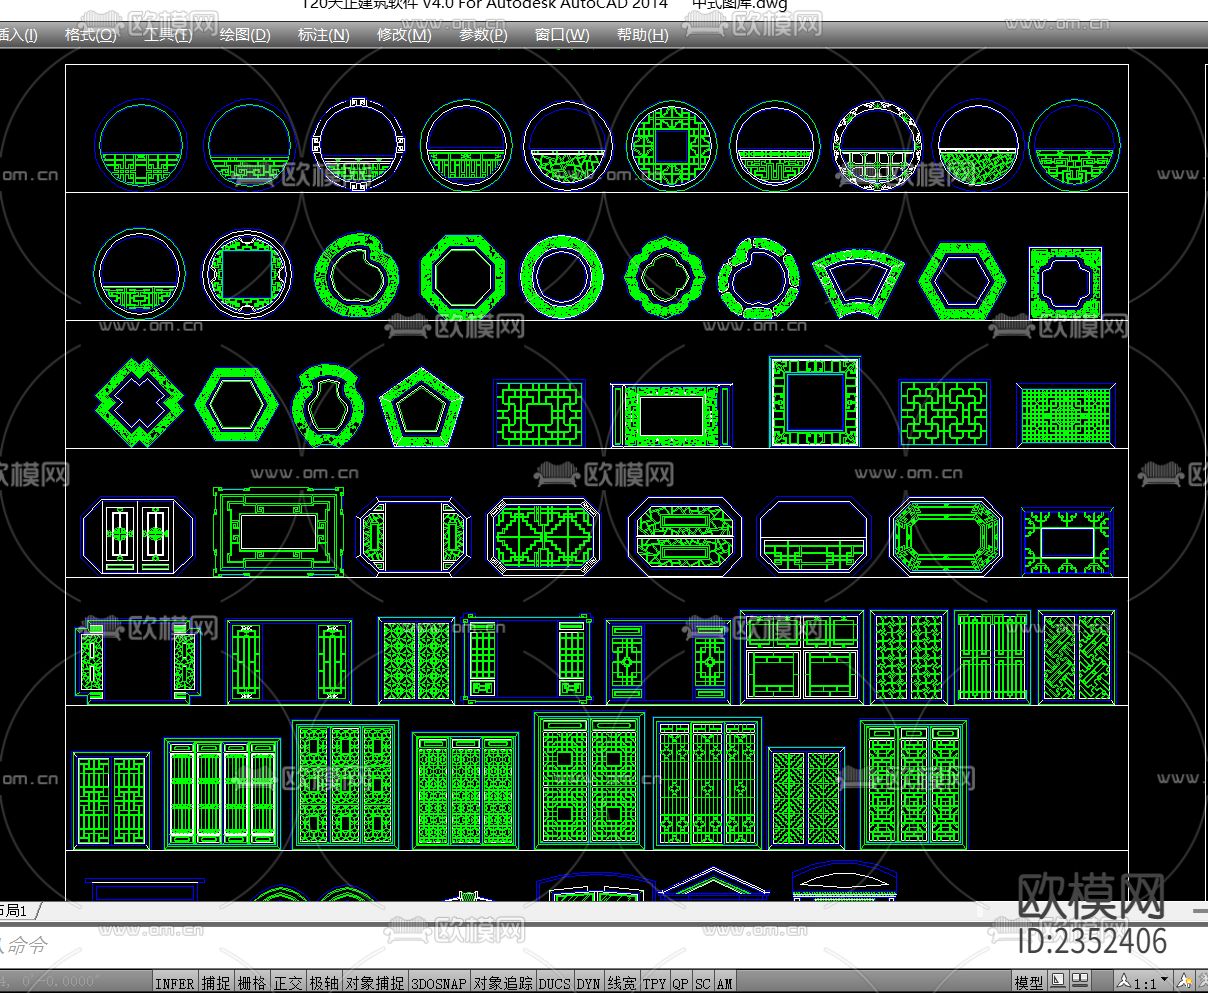This screenshot has width=1208, height=993.
Task: Click the Quick View Layouts icon
Action: tap(1059, 981)
